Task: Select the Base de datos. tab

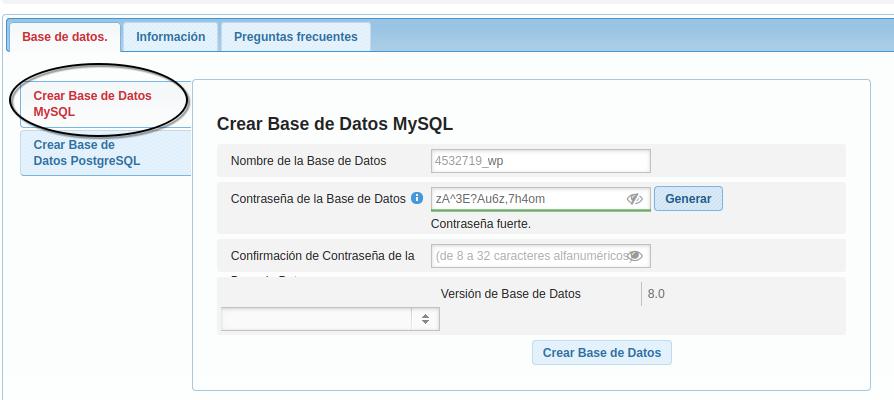Action: point(64,37)
